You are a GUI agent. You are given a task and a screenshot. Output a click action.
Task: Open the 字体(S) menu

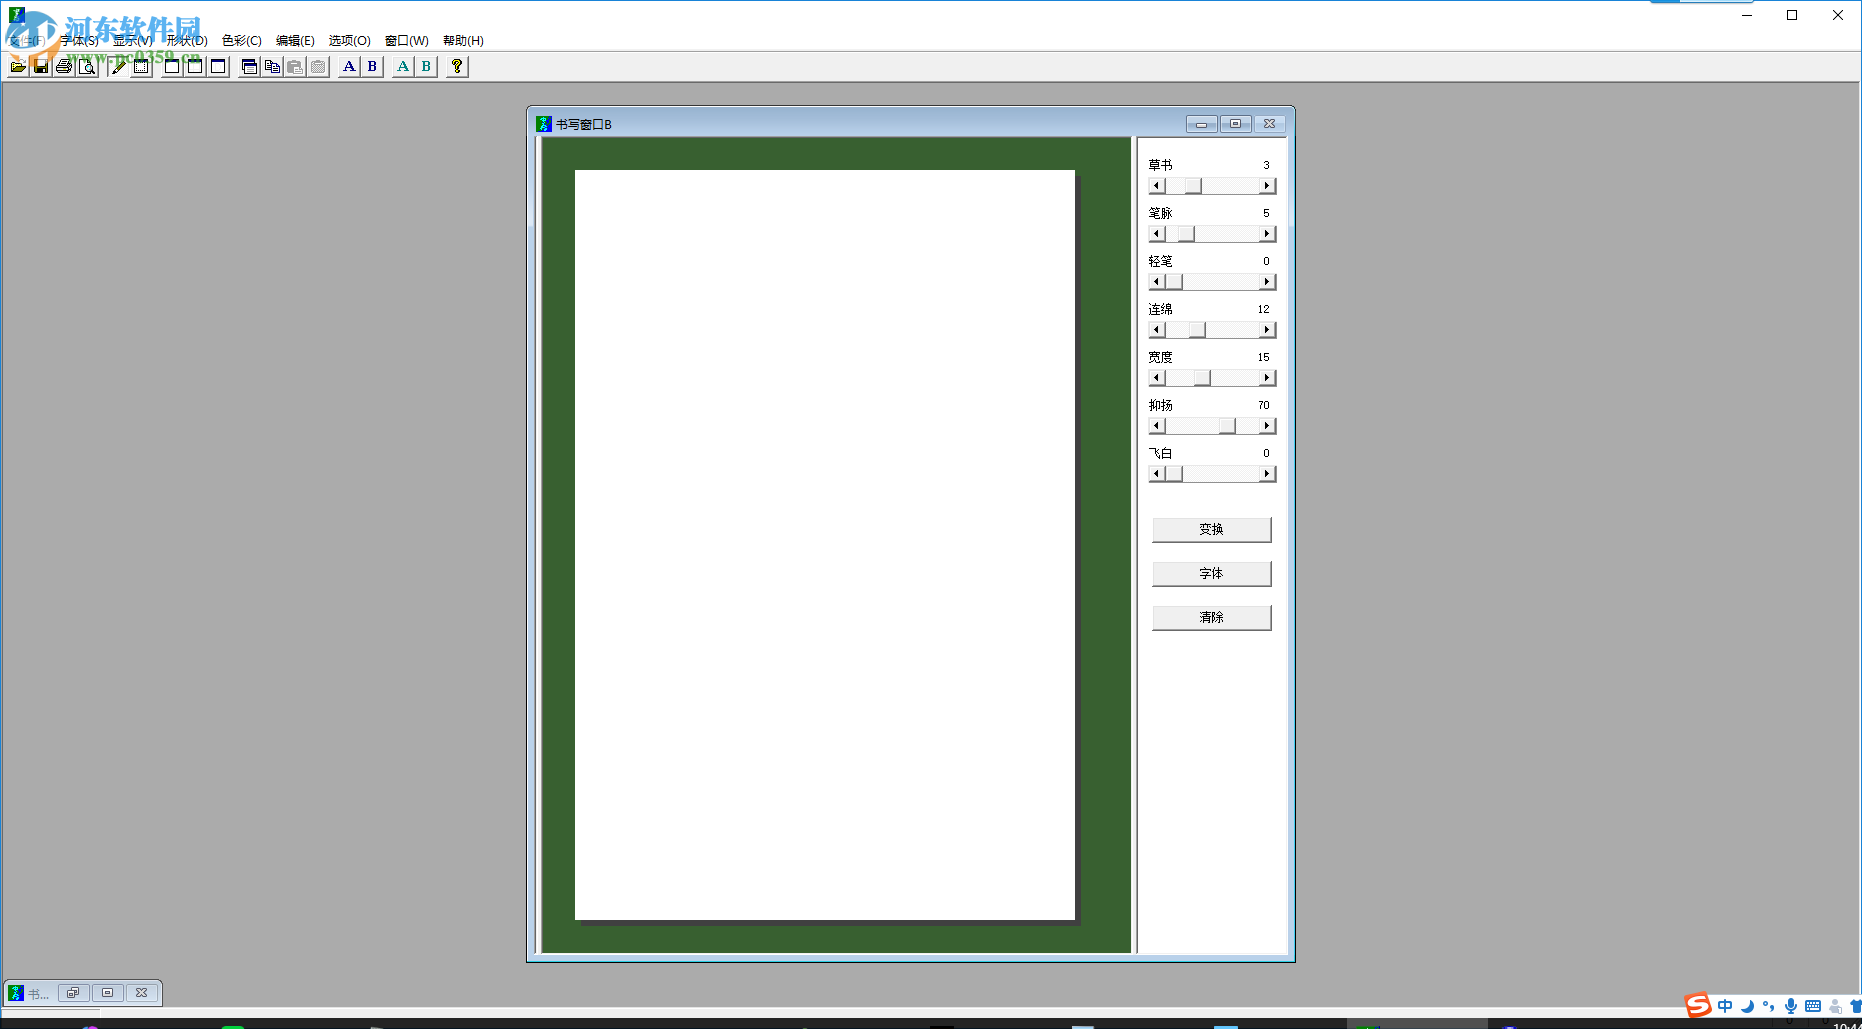tap(79, 41)
